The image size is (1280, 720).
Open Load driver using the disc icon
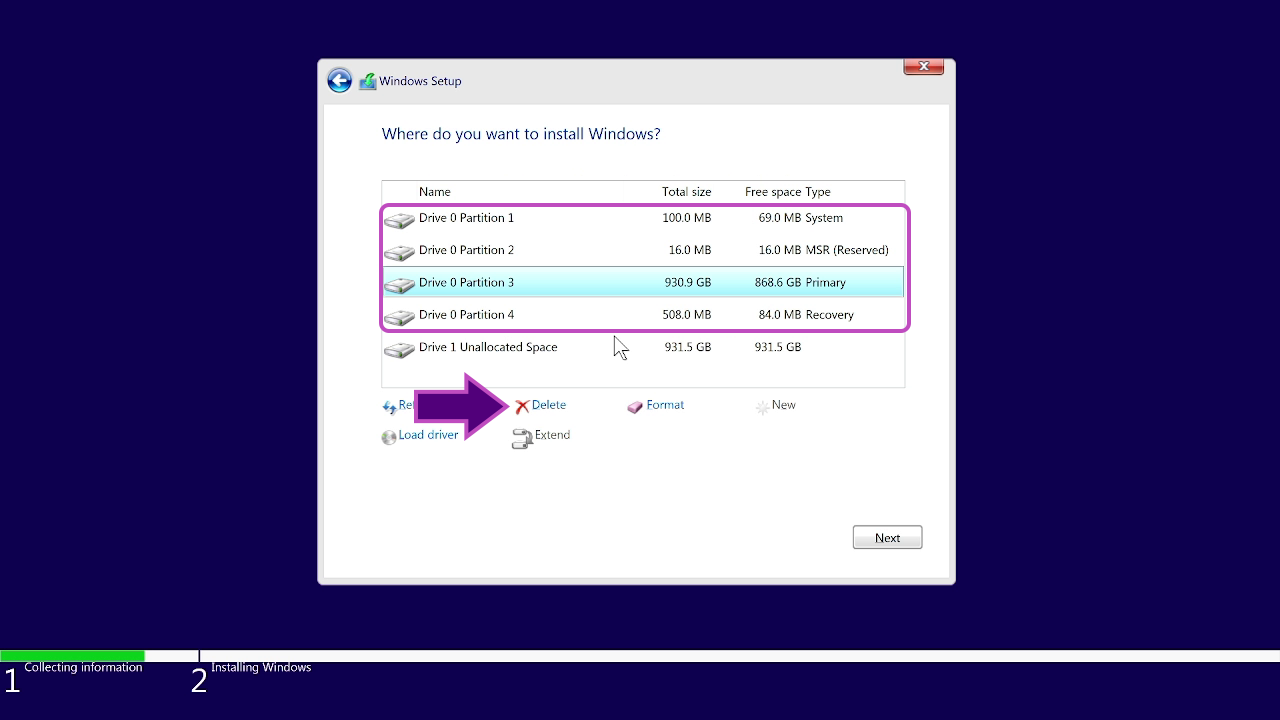pyautogui.click(x=388, y=436)
